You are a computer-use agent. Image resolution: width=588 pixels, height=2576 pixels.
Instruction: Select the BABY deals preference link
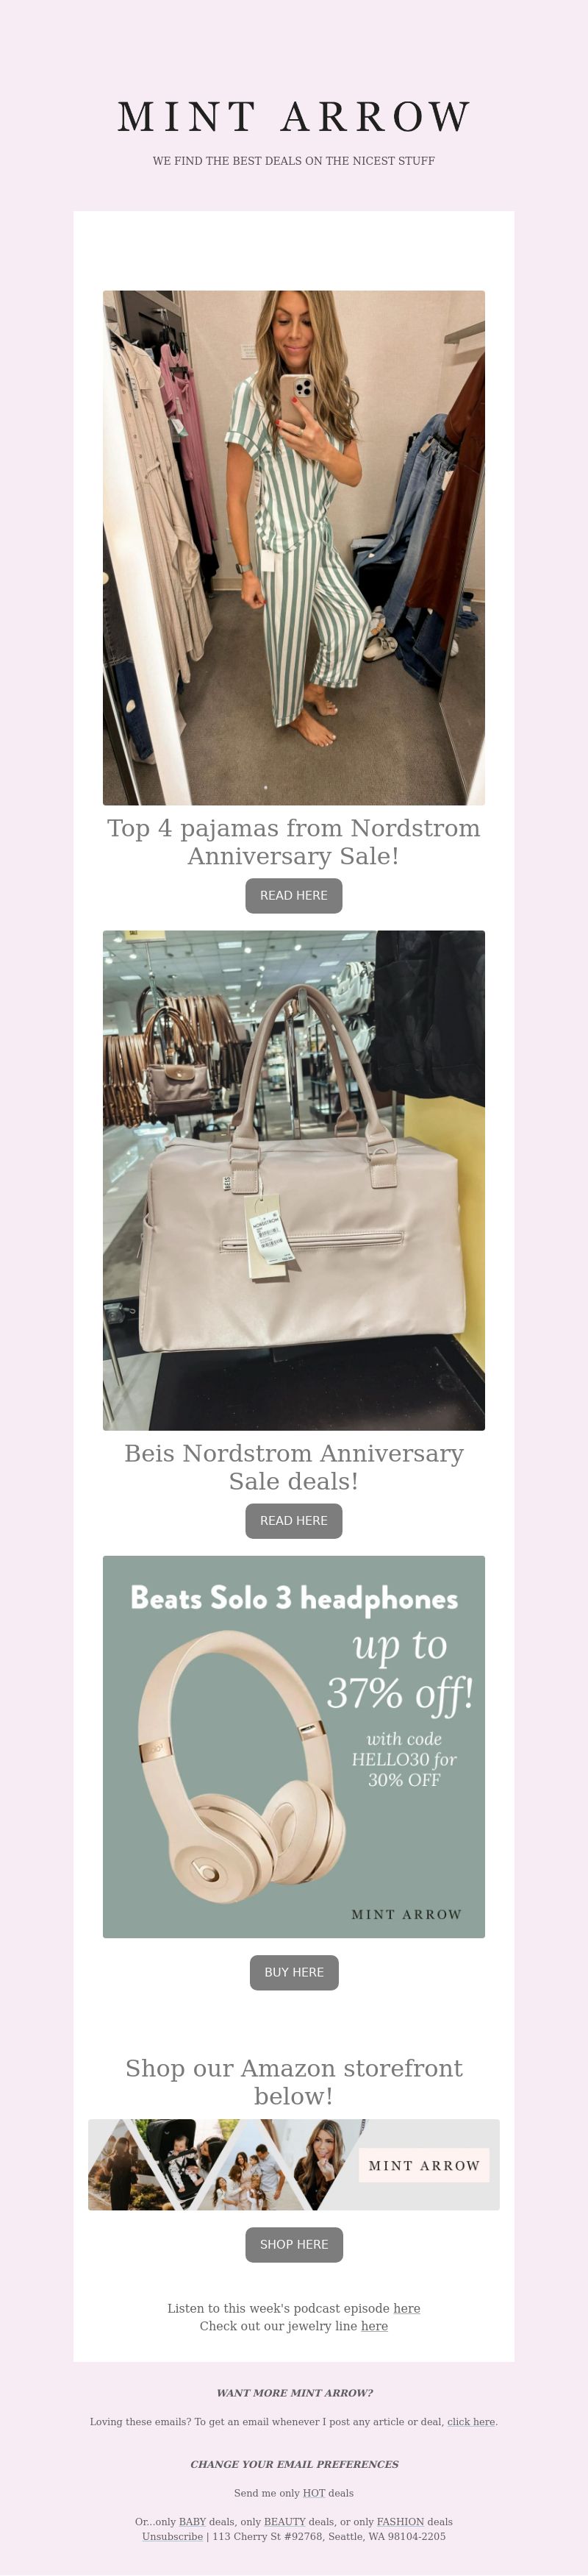[192, 2522]
